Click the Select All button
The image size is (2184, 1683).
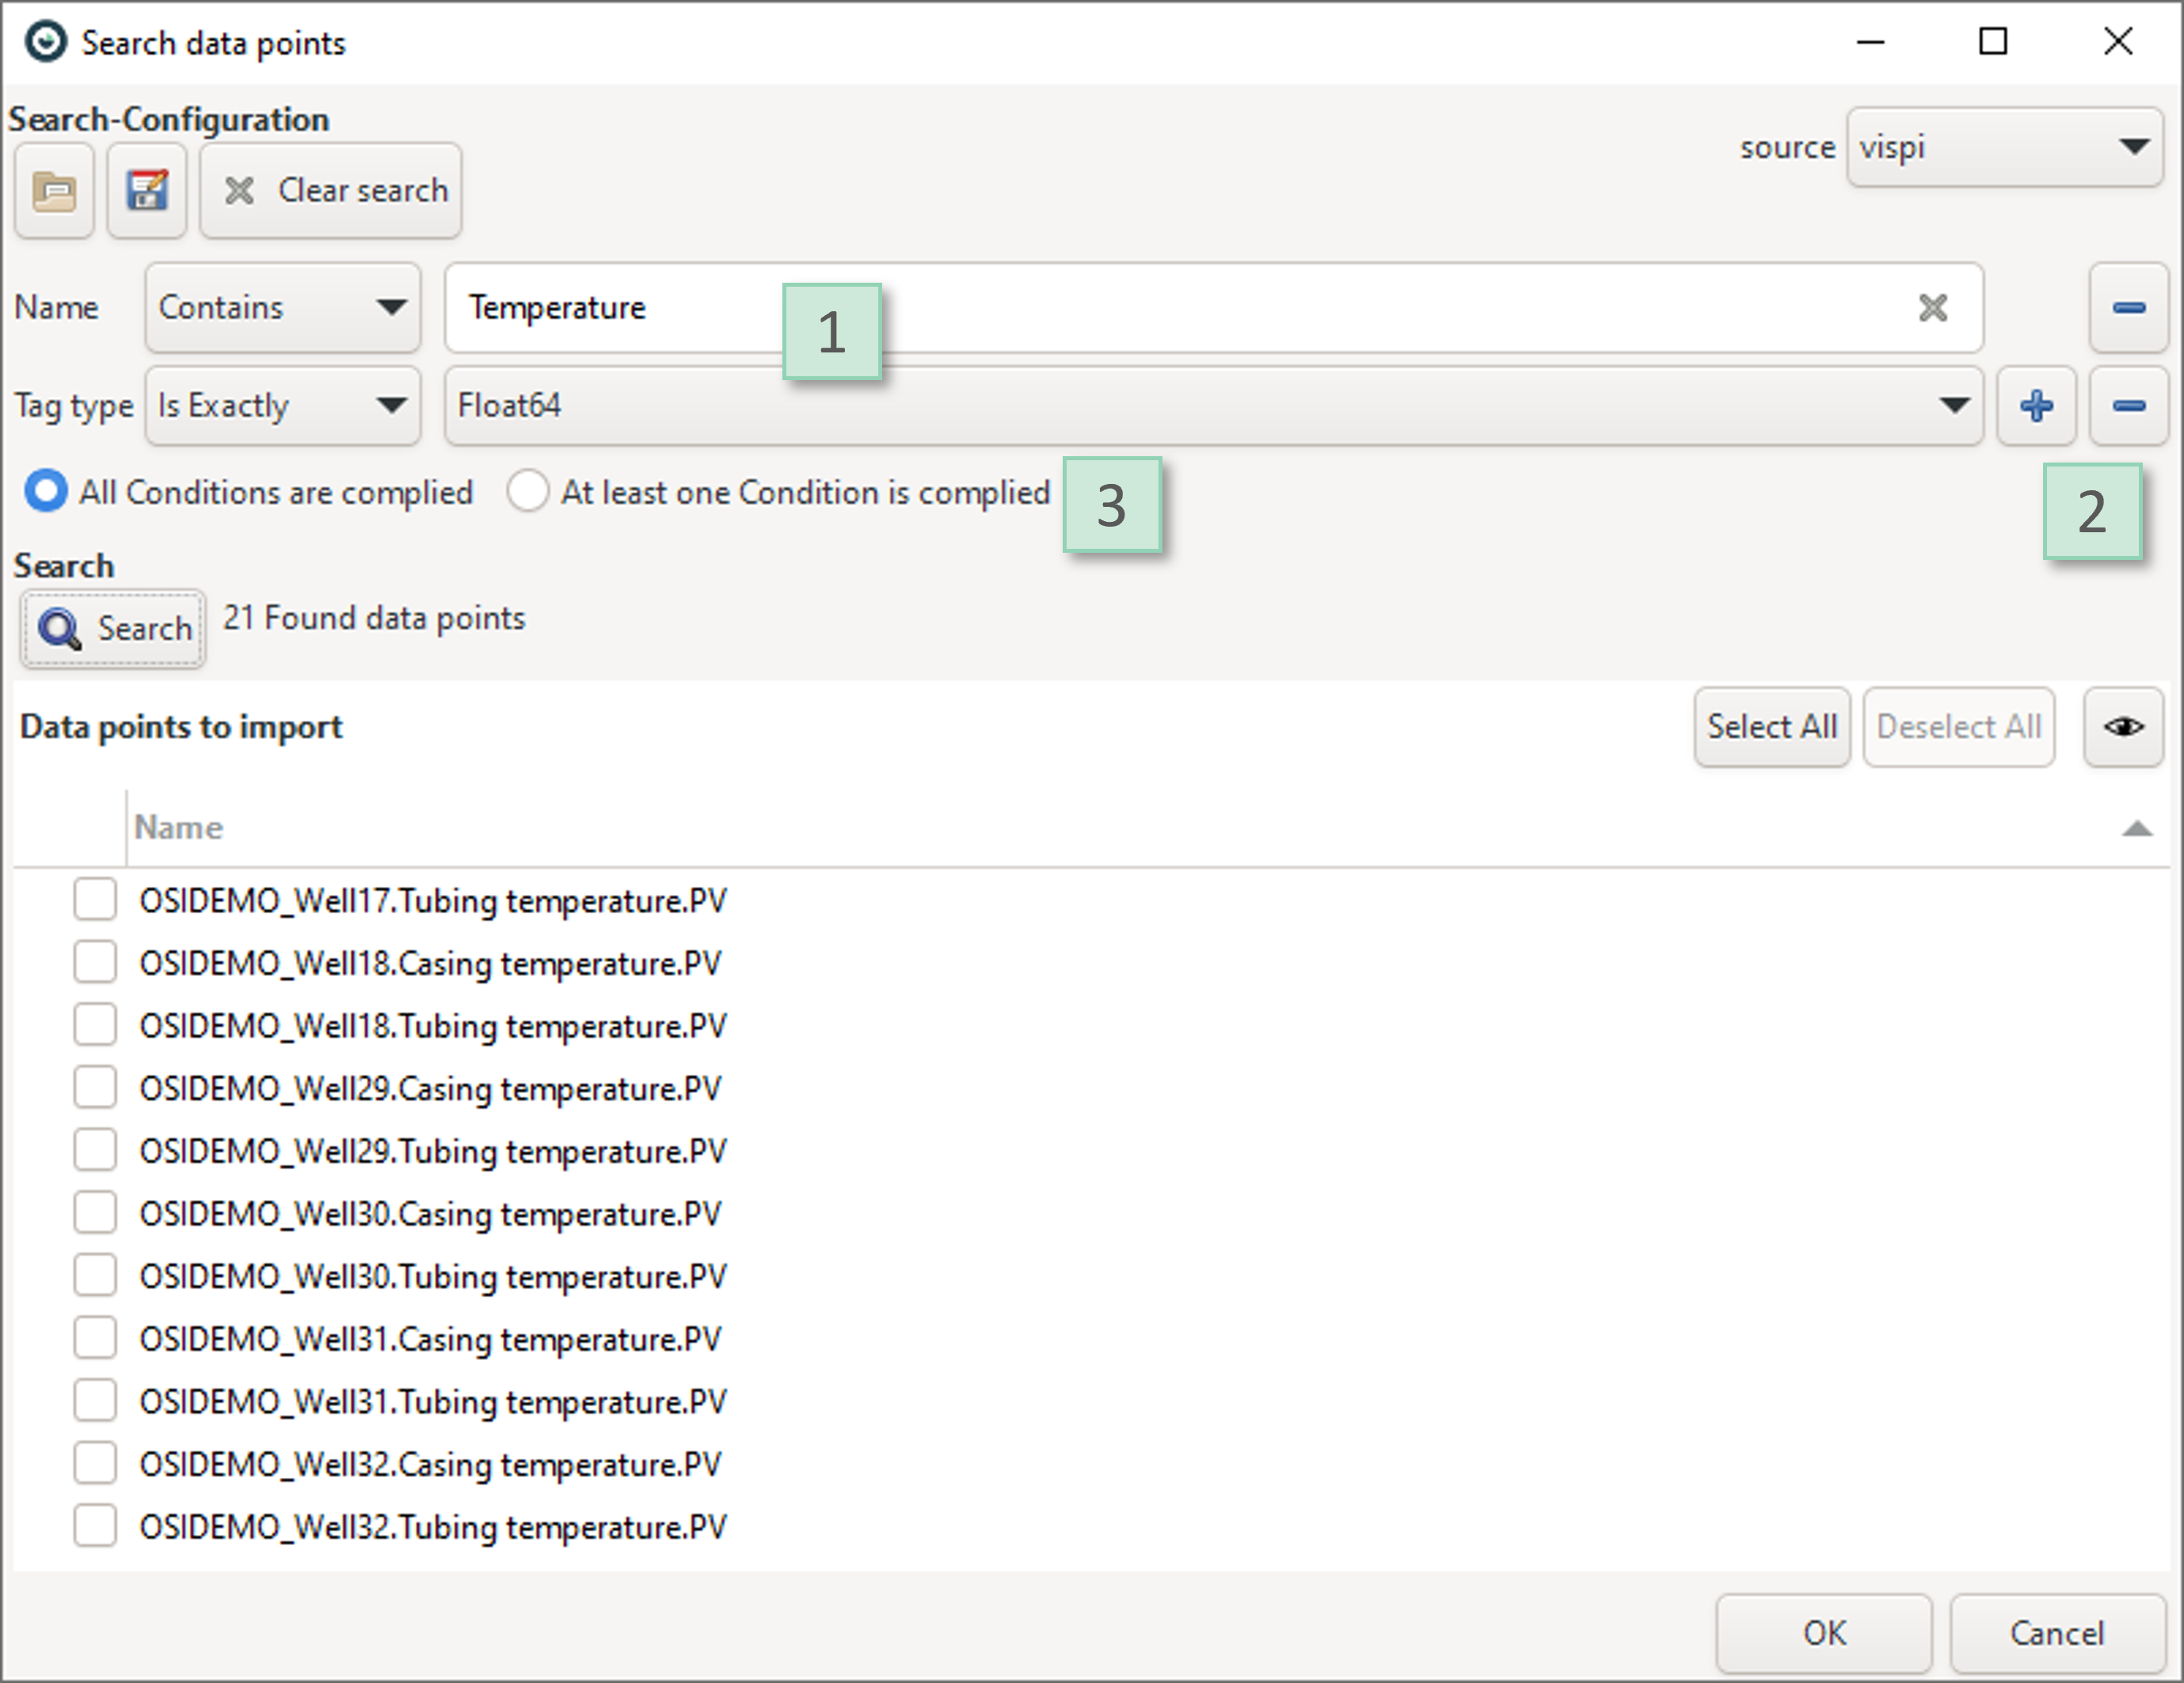(1771, 727)
